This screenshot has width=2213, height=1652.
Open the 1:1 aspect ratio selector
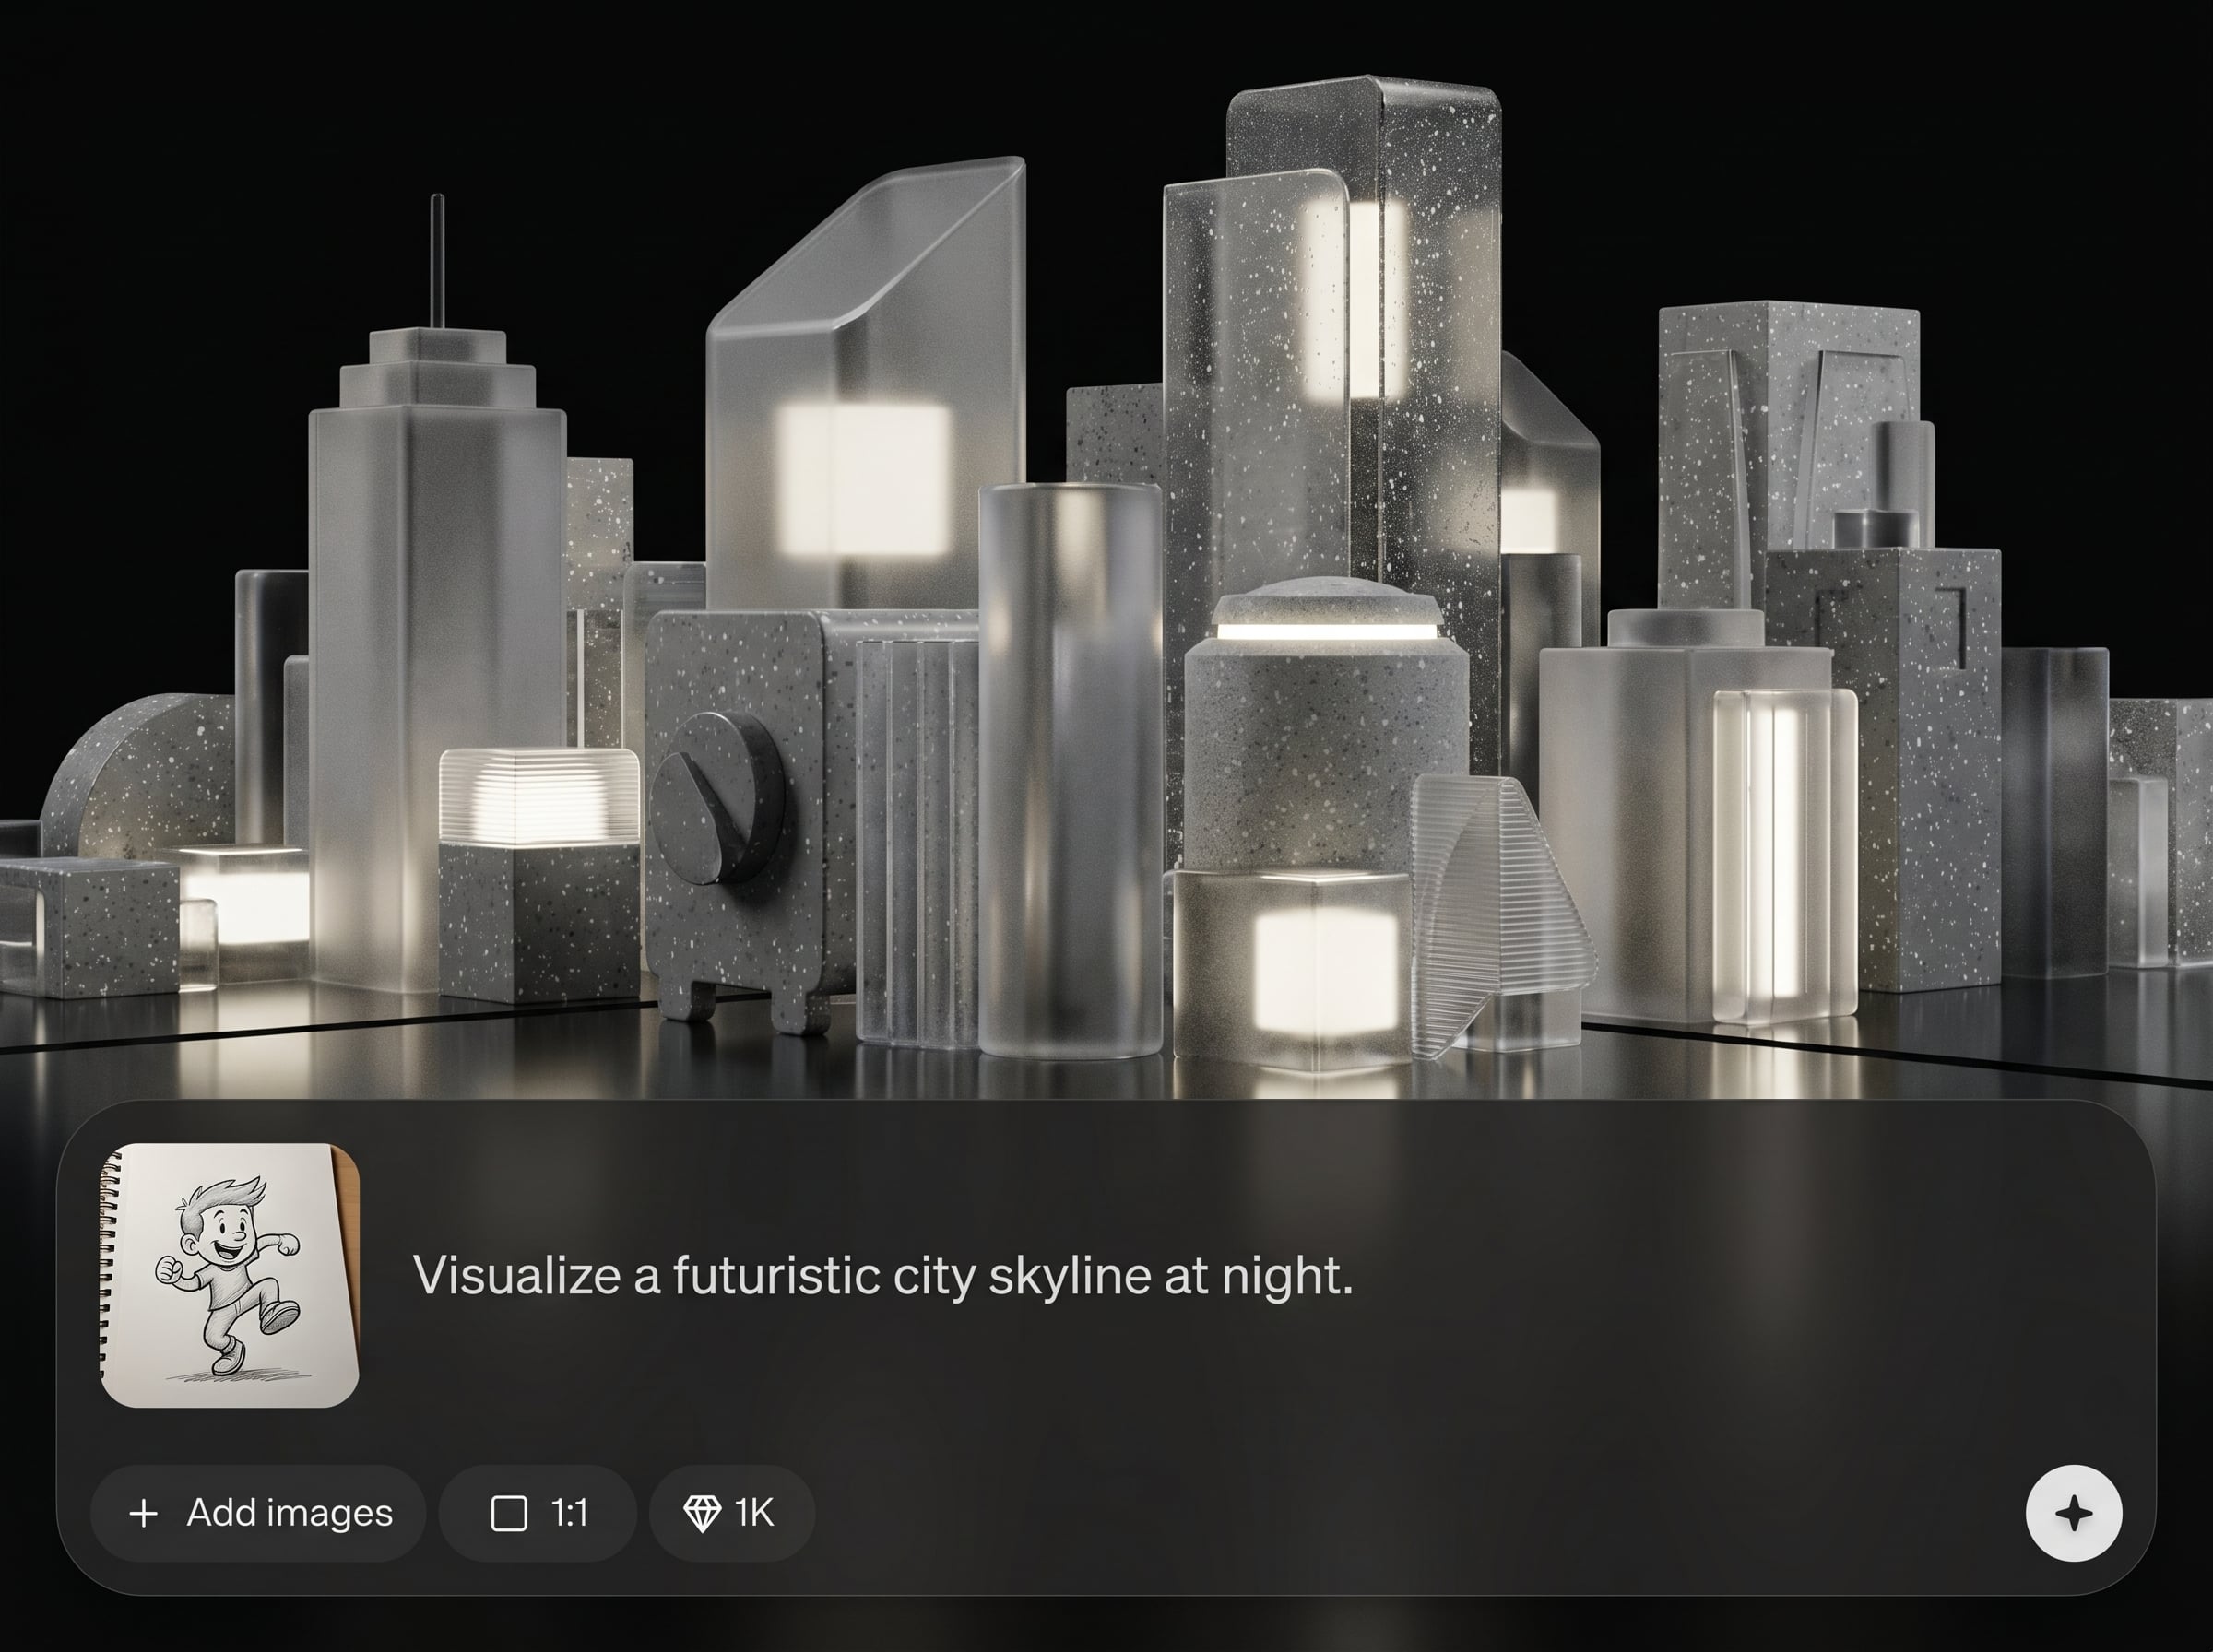click(x=538, y=1513)
